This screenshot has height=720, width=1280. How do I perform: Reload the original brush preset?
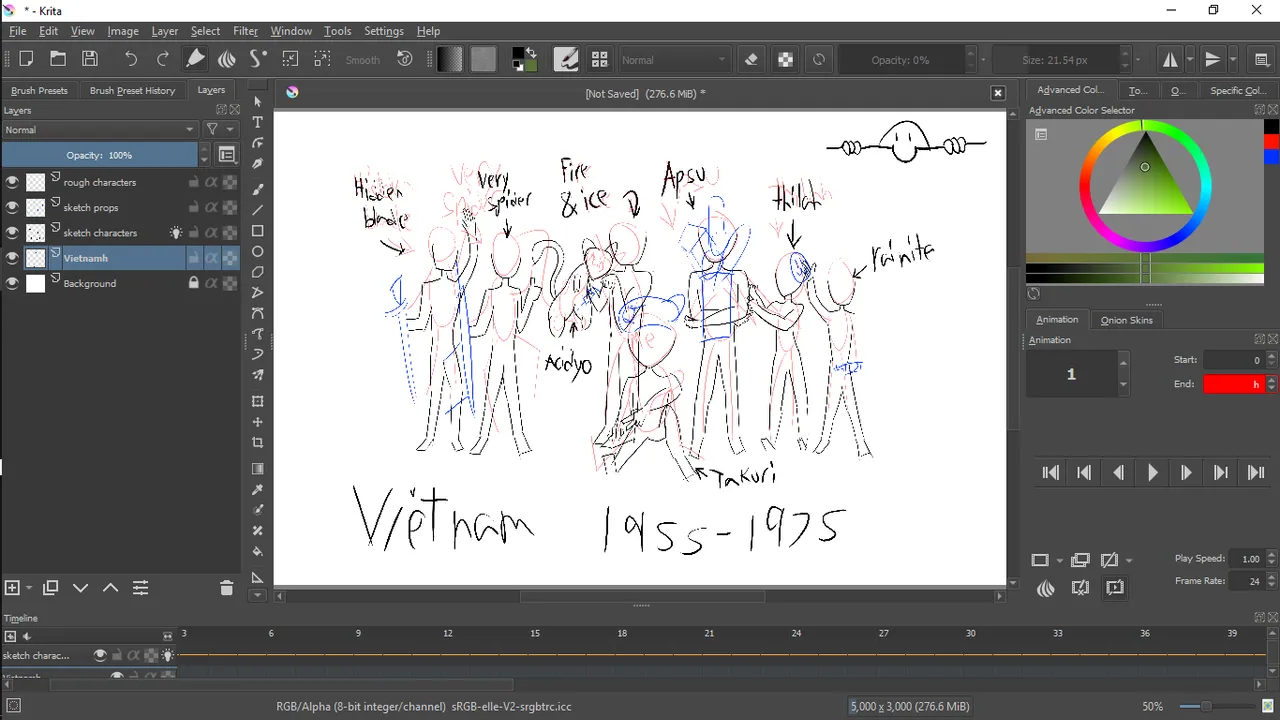(x=818, y=59)
